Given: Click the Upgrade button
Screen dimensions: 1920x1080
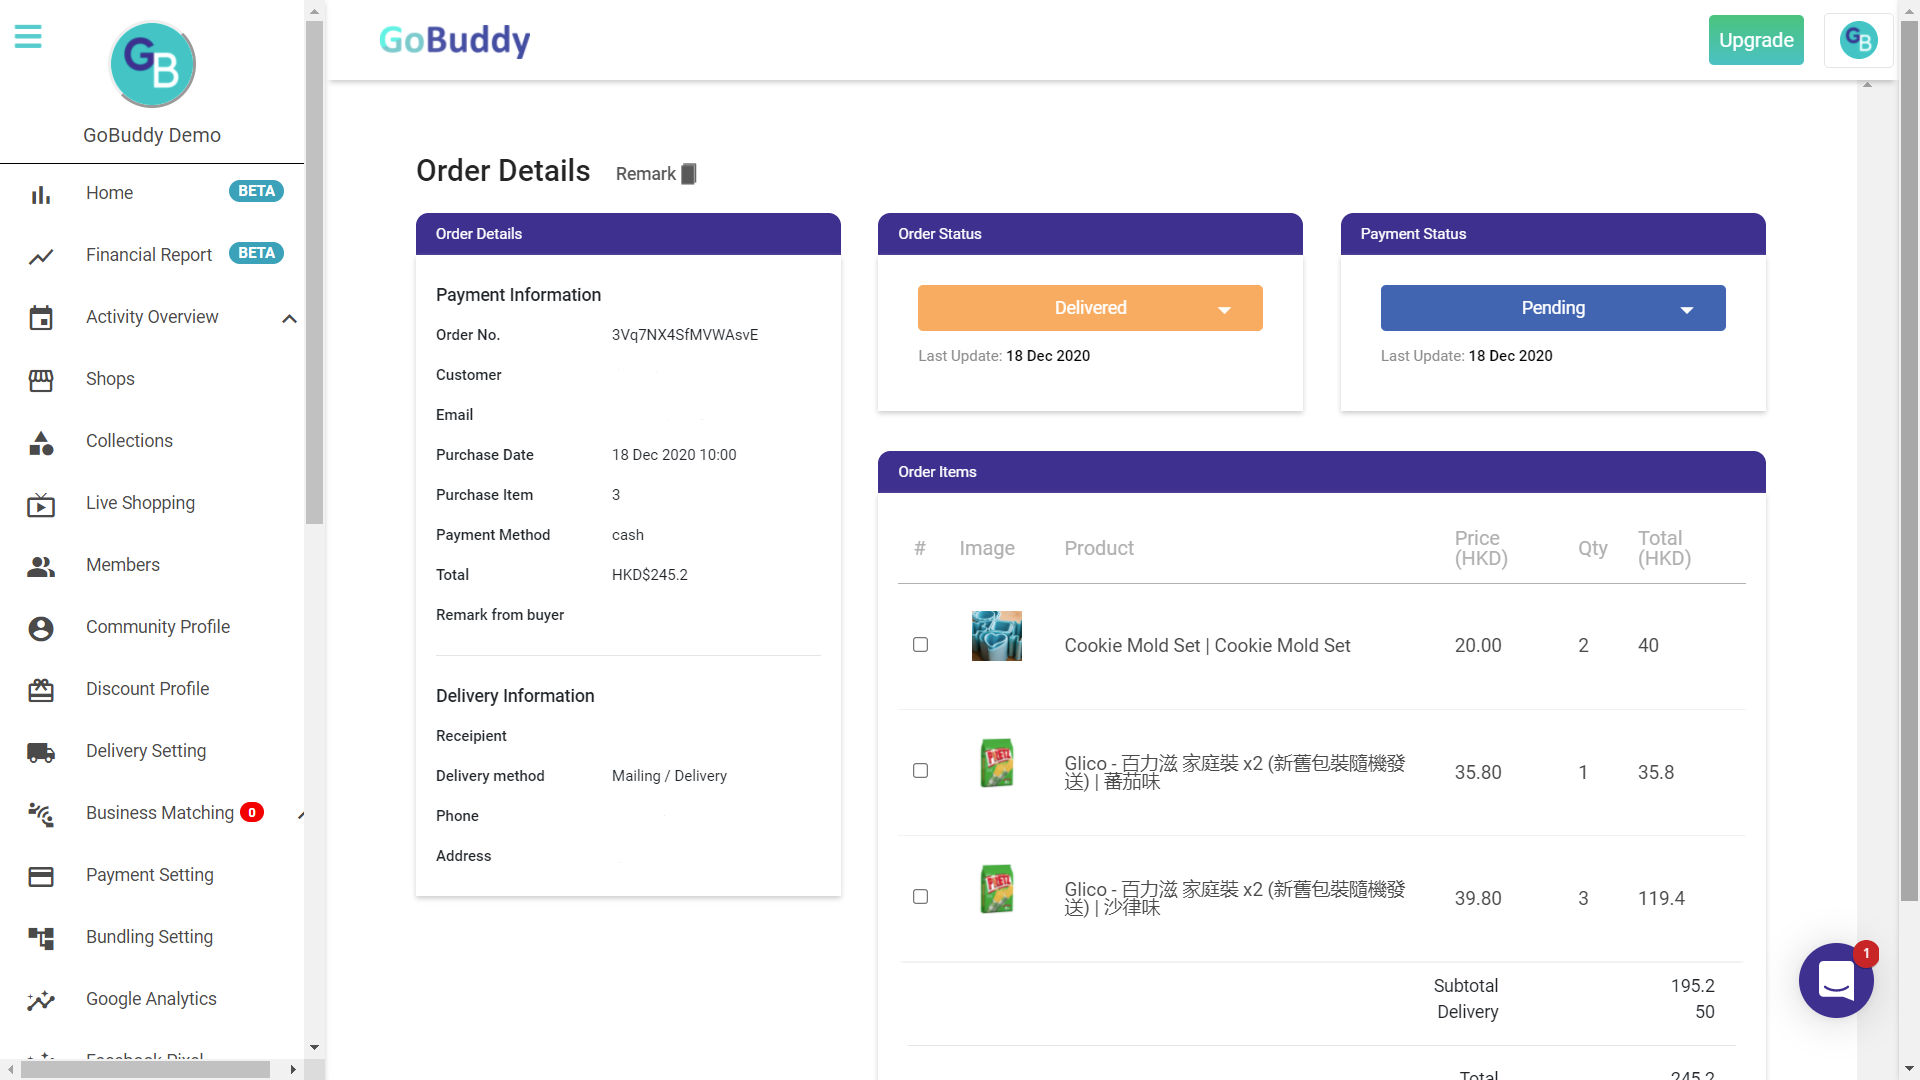Looking at the screenshot, I should [1755, 40].
